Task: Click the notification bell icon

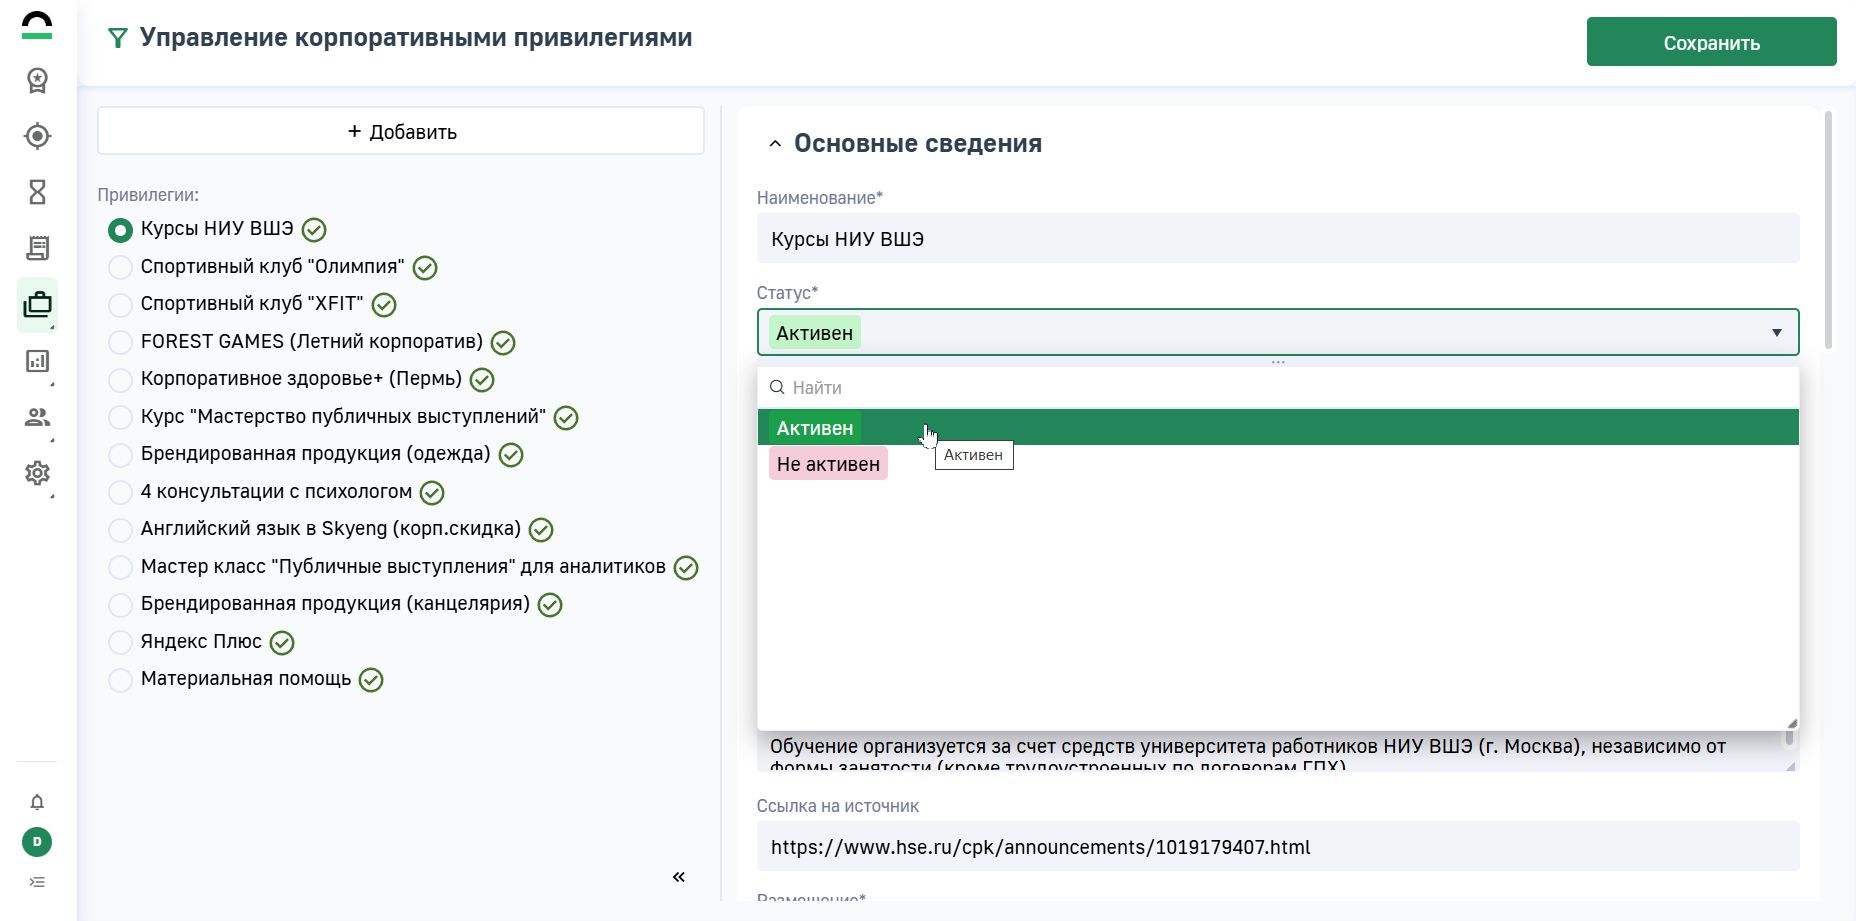Action: pyautogui.click(x=37, y=802)
